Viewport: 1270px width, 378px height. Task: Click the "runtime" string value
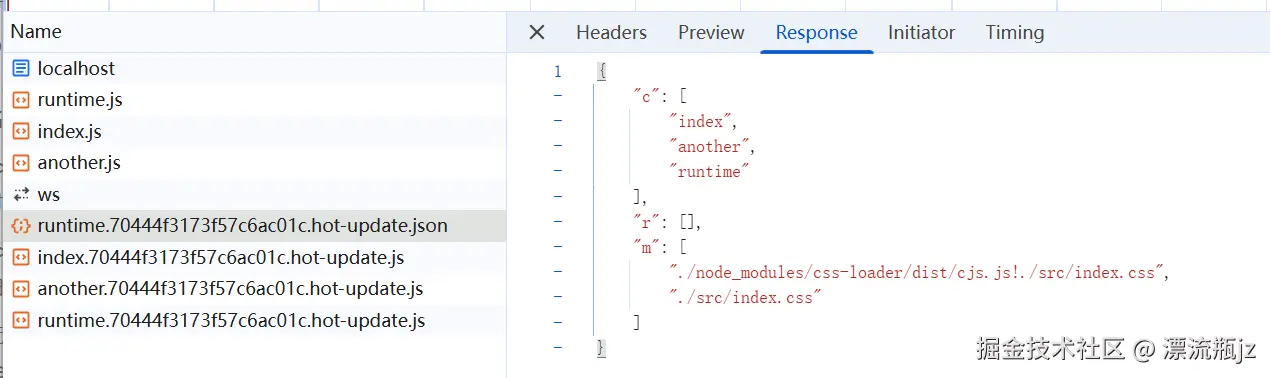[x=710, y=171]
